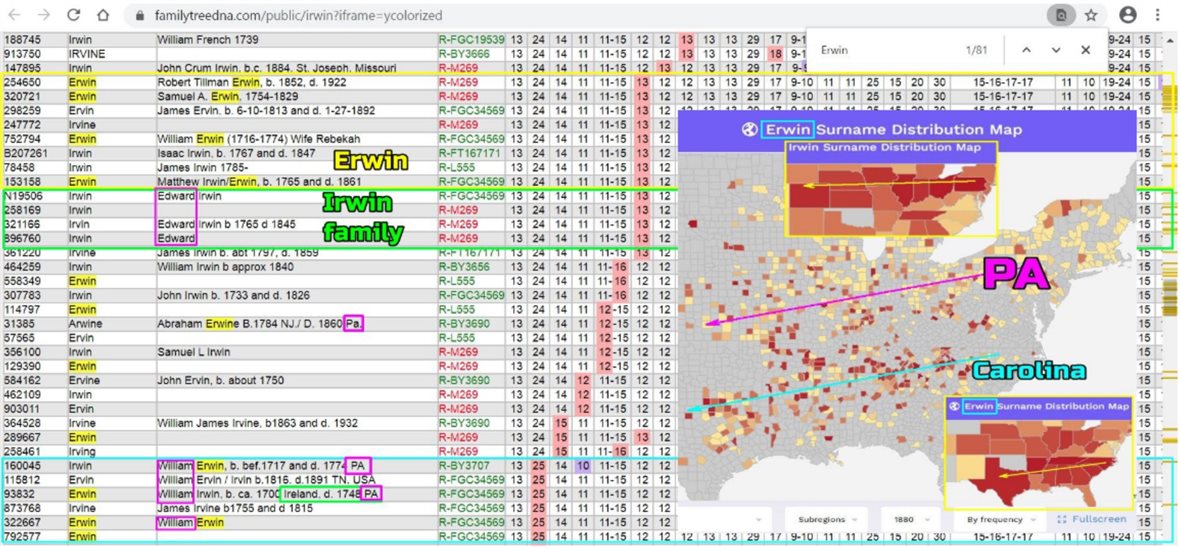
Task: Click the find bar text field containing Erwin
Action: (880, 49)
